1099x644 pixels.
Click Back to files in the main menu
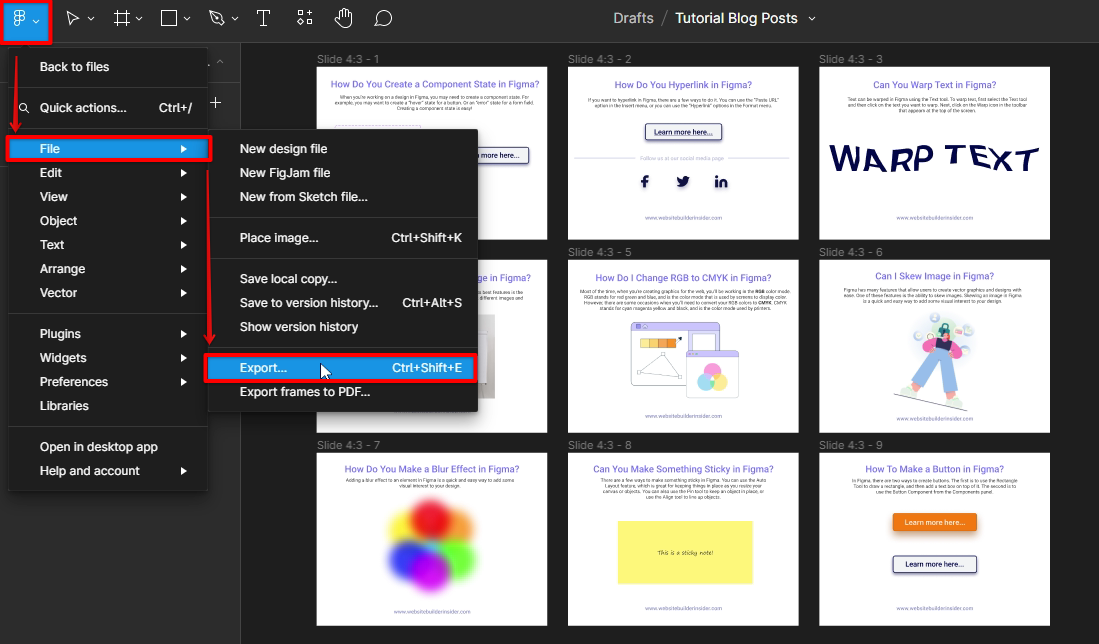74,67
